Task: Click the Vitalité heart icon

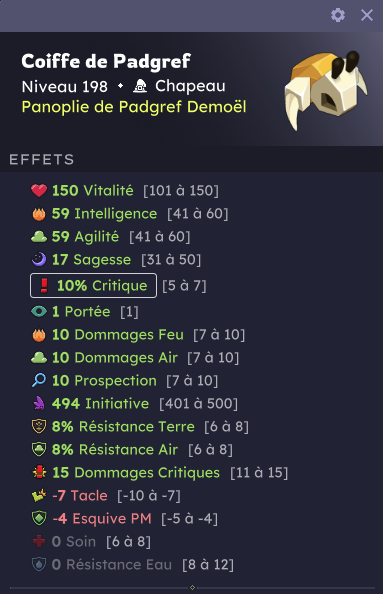Action: coord(39,191)
